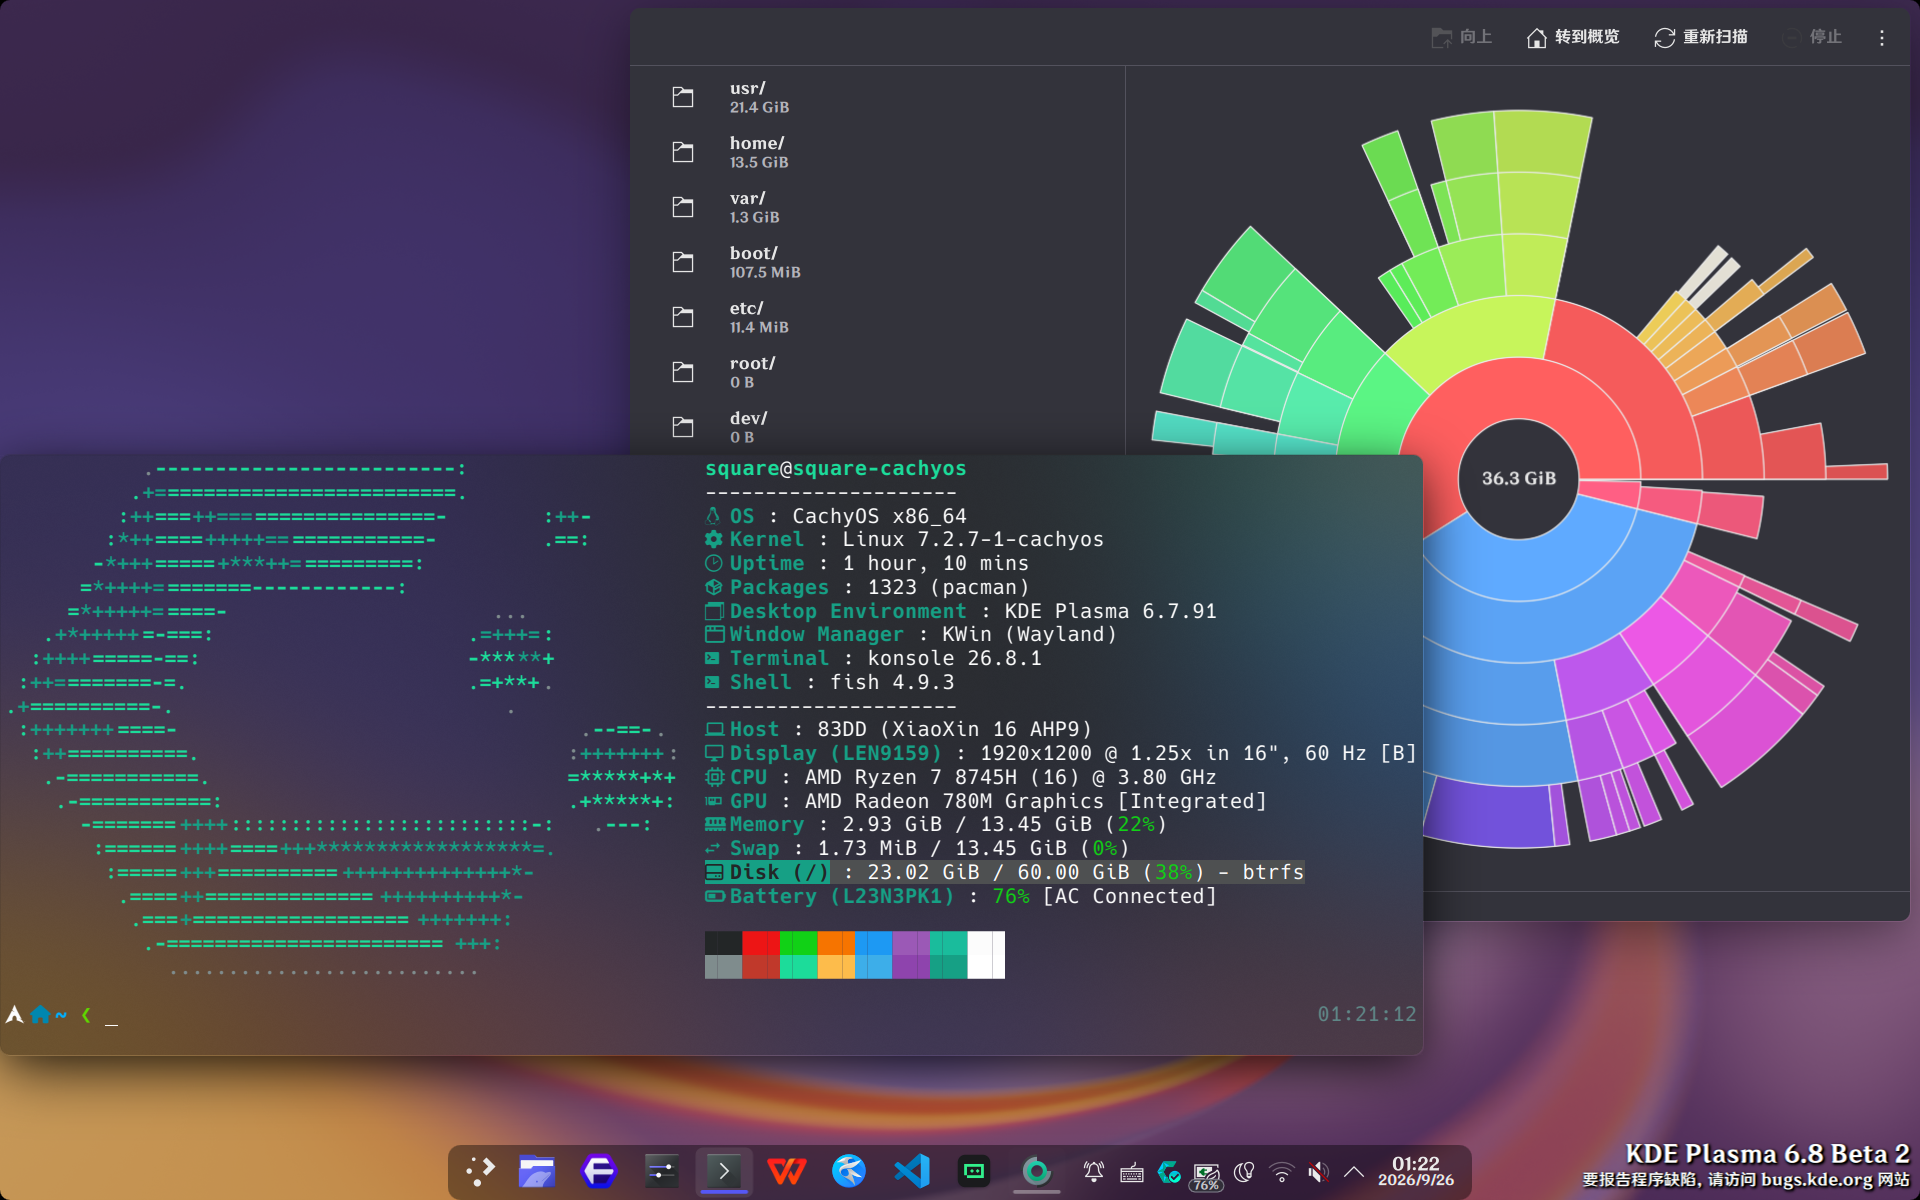Open the clock and calendar popup
This screenshot has width=1920, height=1200.
[x=1416, y=1171]
